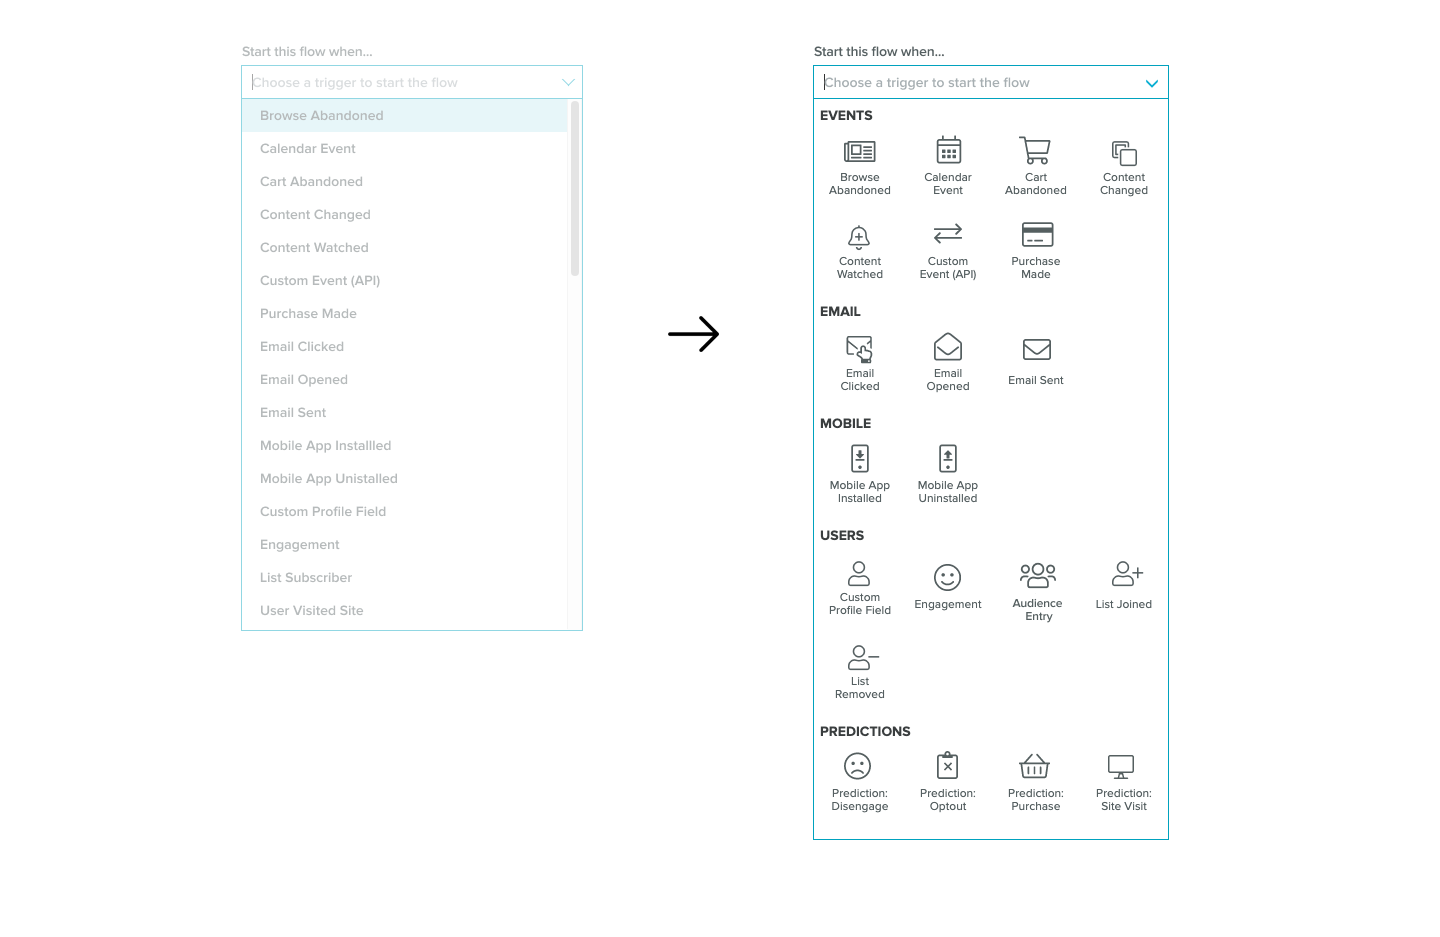The image size is (1440, 937).
Task: Choose the Prediction: Purchase basket icon
Action: [1034, 767]
